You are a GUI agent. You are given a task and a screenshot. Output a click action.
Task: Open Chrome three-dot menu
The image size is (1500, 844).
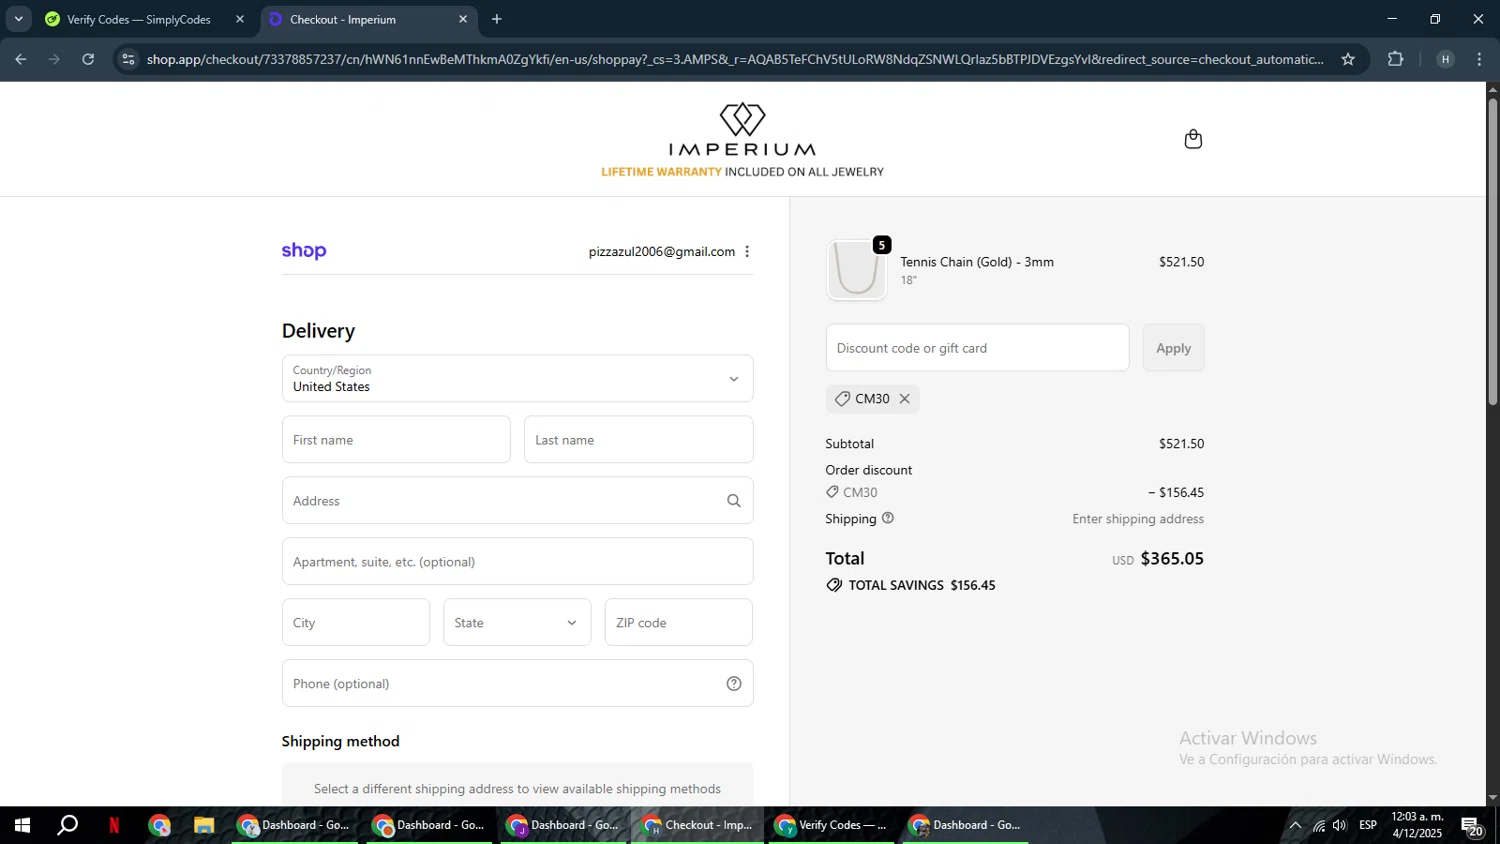coord(1479,59)
